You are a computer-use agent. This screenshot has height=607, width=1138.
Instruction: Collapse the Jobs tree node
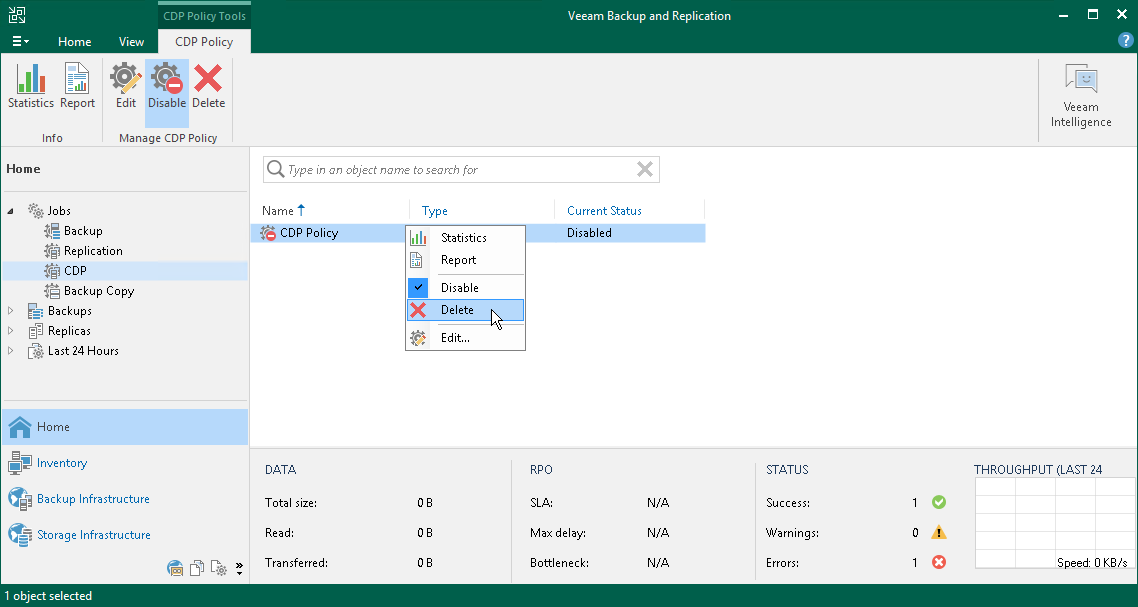point(12,211)
